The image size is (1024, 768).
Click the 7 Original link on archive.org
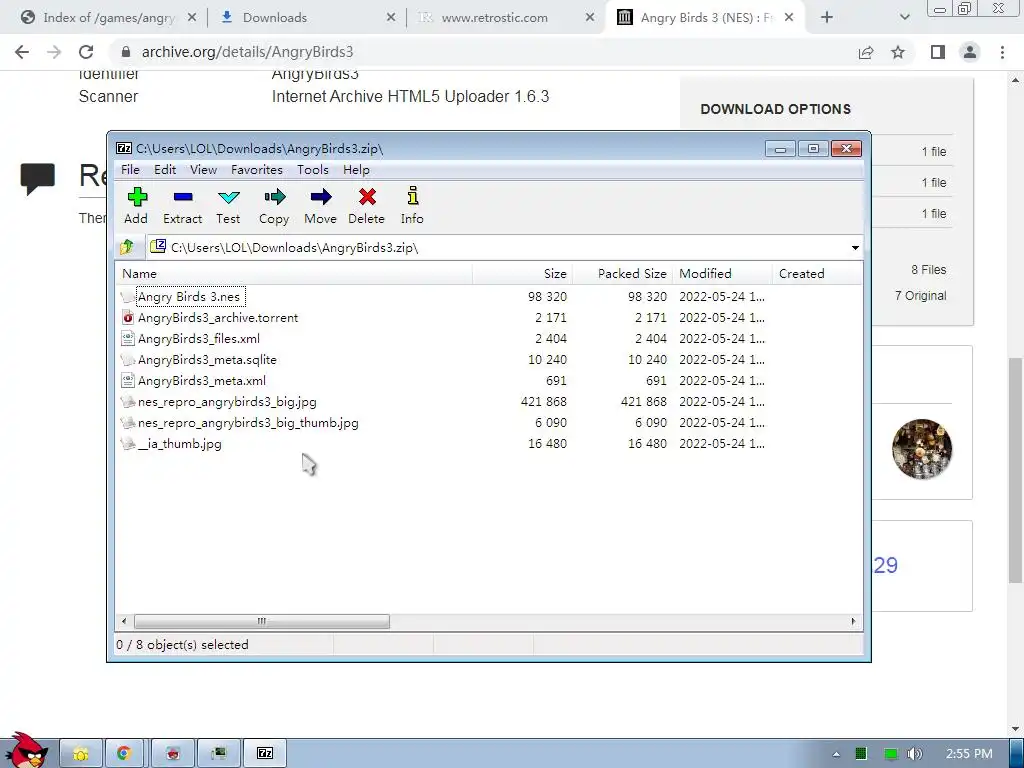(x=920, y=296)
